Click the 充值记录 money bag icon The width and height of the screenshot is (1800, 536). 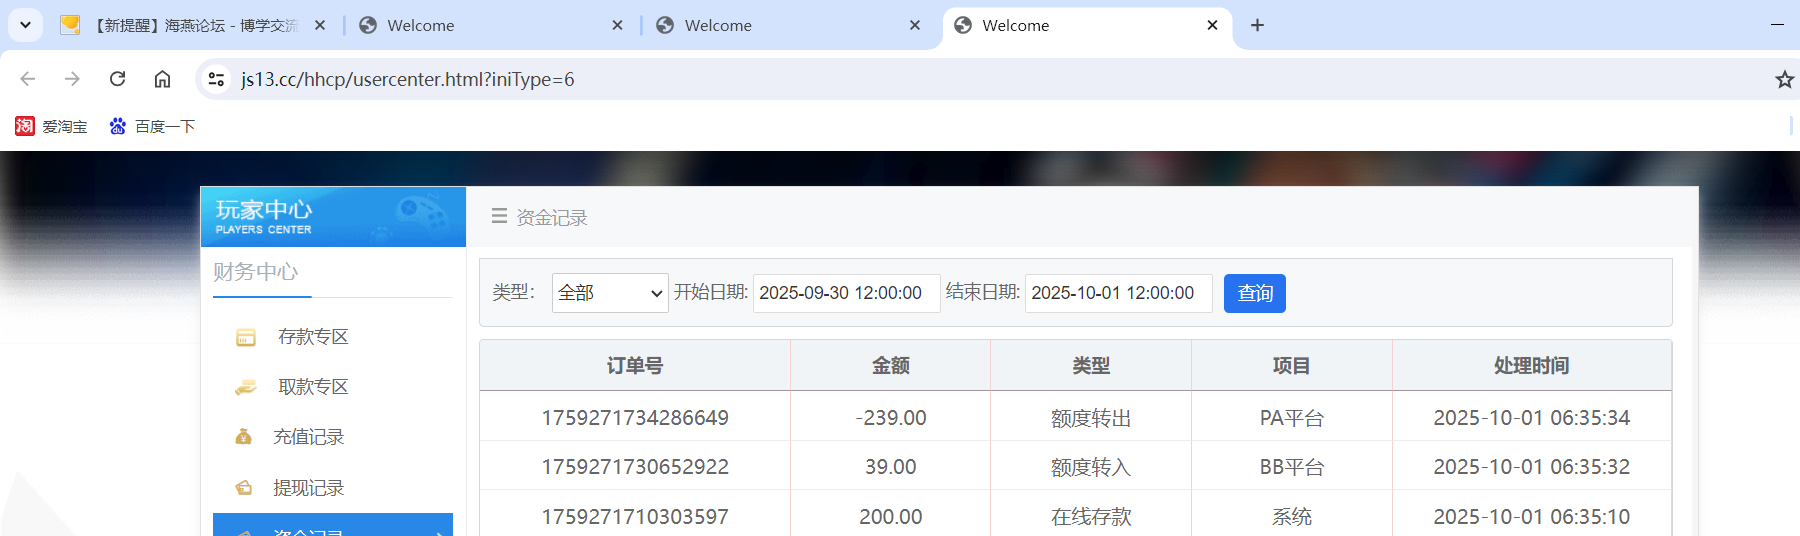243,437
